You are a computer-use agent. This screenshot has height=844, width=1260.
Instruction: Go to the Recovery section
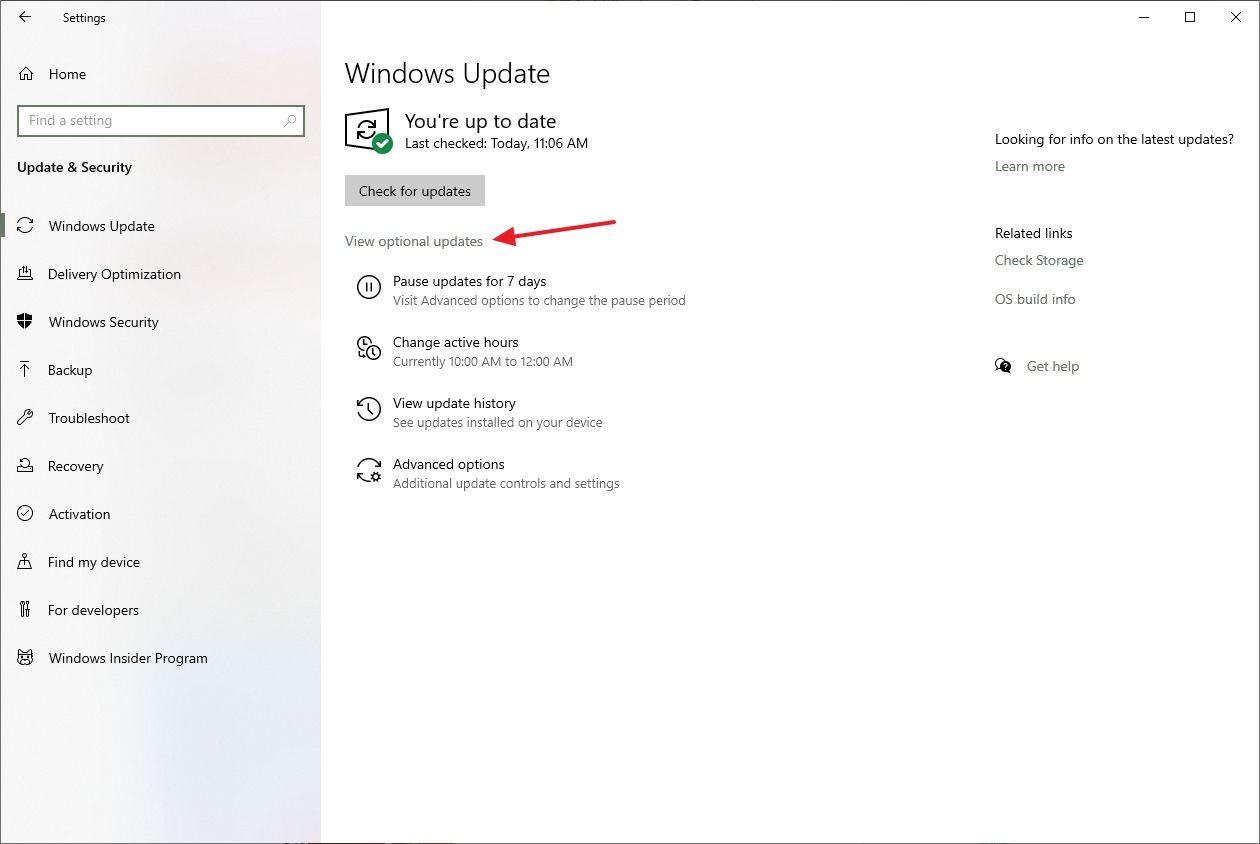pos(75,466)
